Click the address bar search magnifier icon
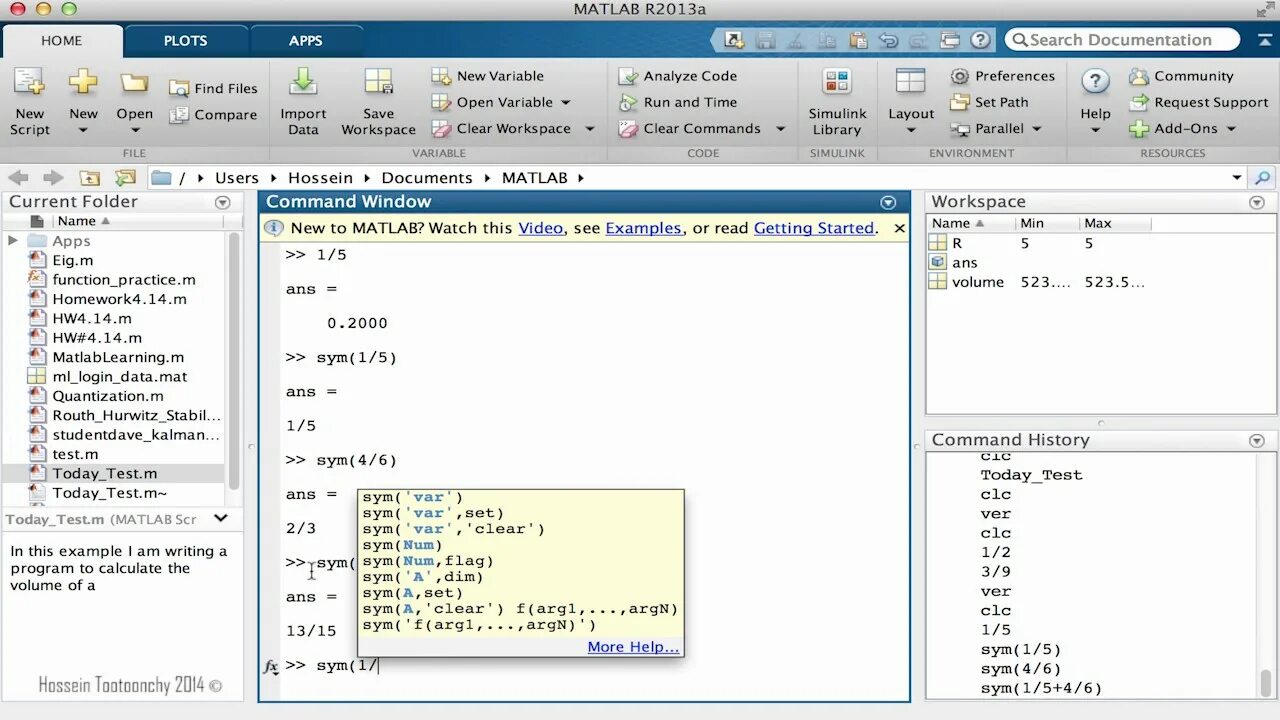Screen dimensions: 1280x720 (x=1263, y=178)
